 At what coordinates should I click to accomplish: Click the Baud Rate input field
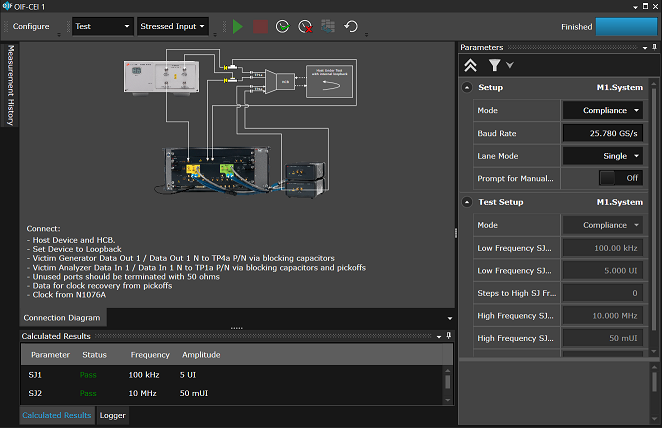tap(603, 133)
